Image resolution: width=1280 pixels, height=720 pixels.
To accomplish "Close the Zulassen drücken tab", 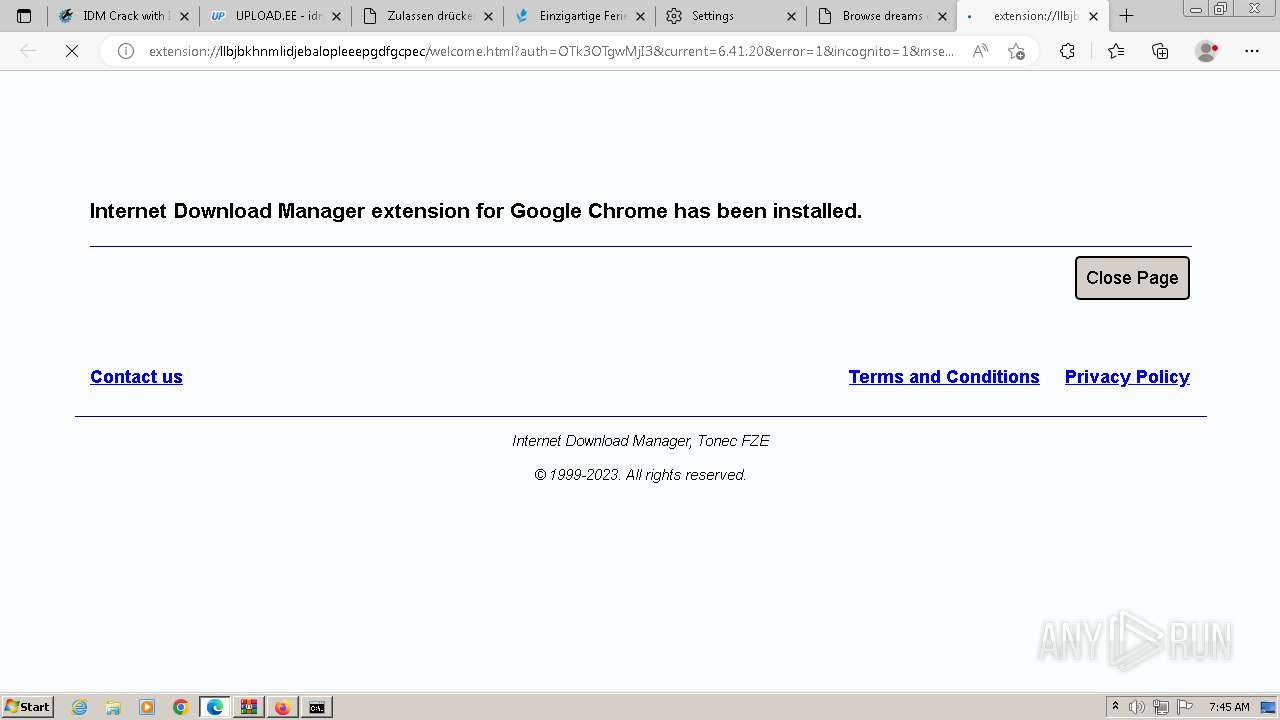I will point(489,16).
